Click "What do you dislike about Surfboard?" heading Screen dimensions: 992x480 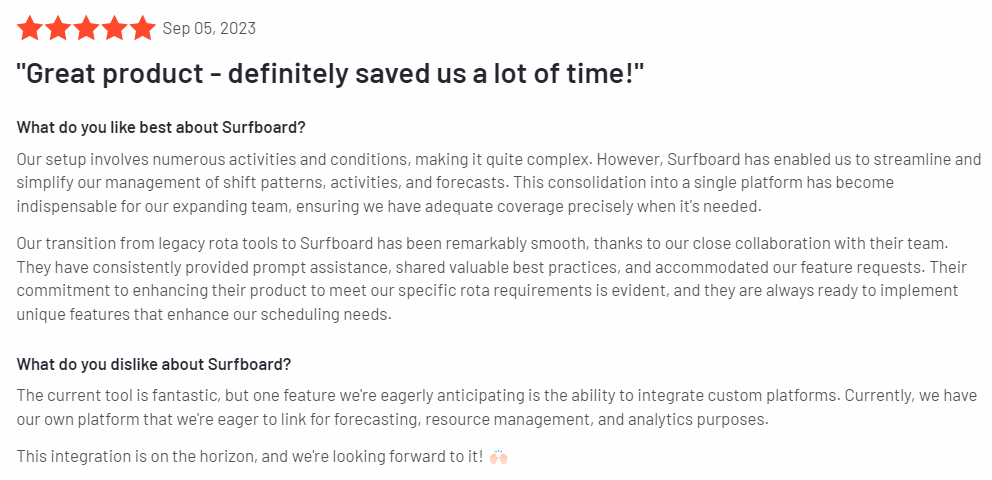pos(154,364)
